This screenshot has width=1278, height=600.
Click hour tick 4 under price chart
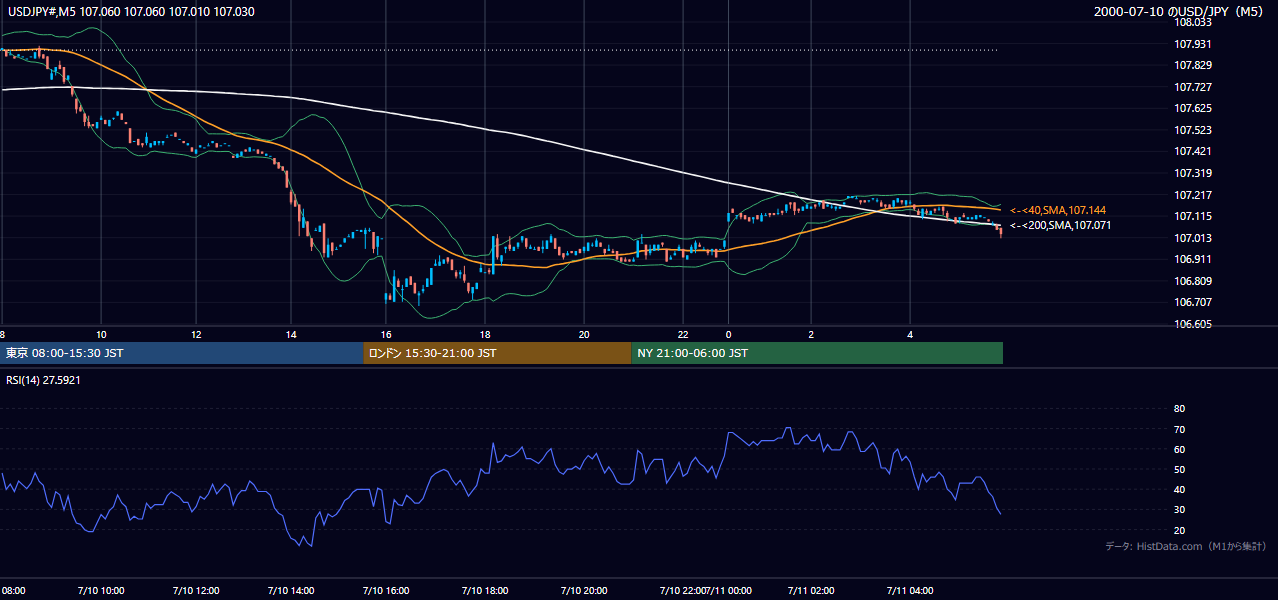coord(909,334)
